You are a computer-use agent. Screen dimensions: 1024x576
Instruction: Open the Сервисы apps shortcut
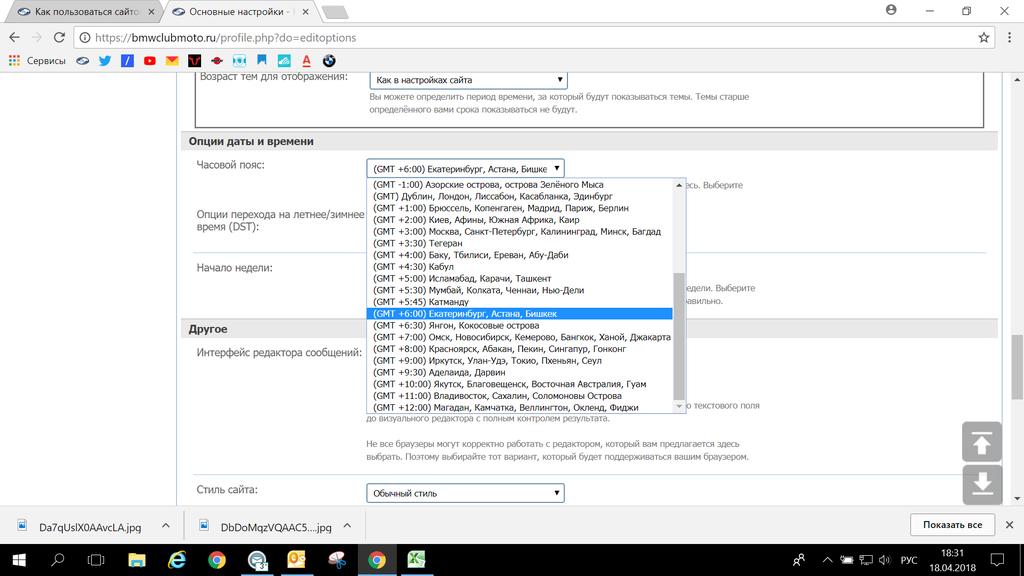pyautogui.click(x=37, y=60)
